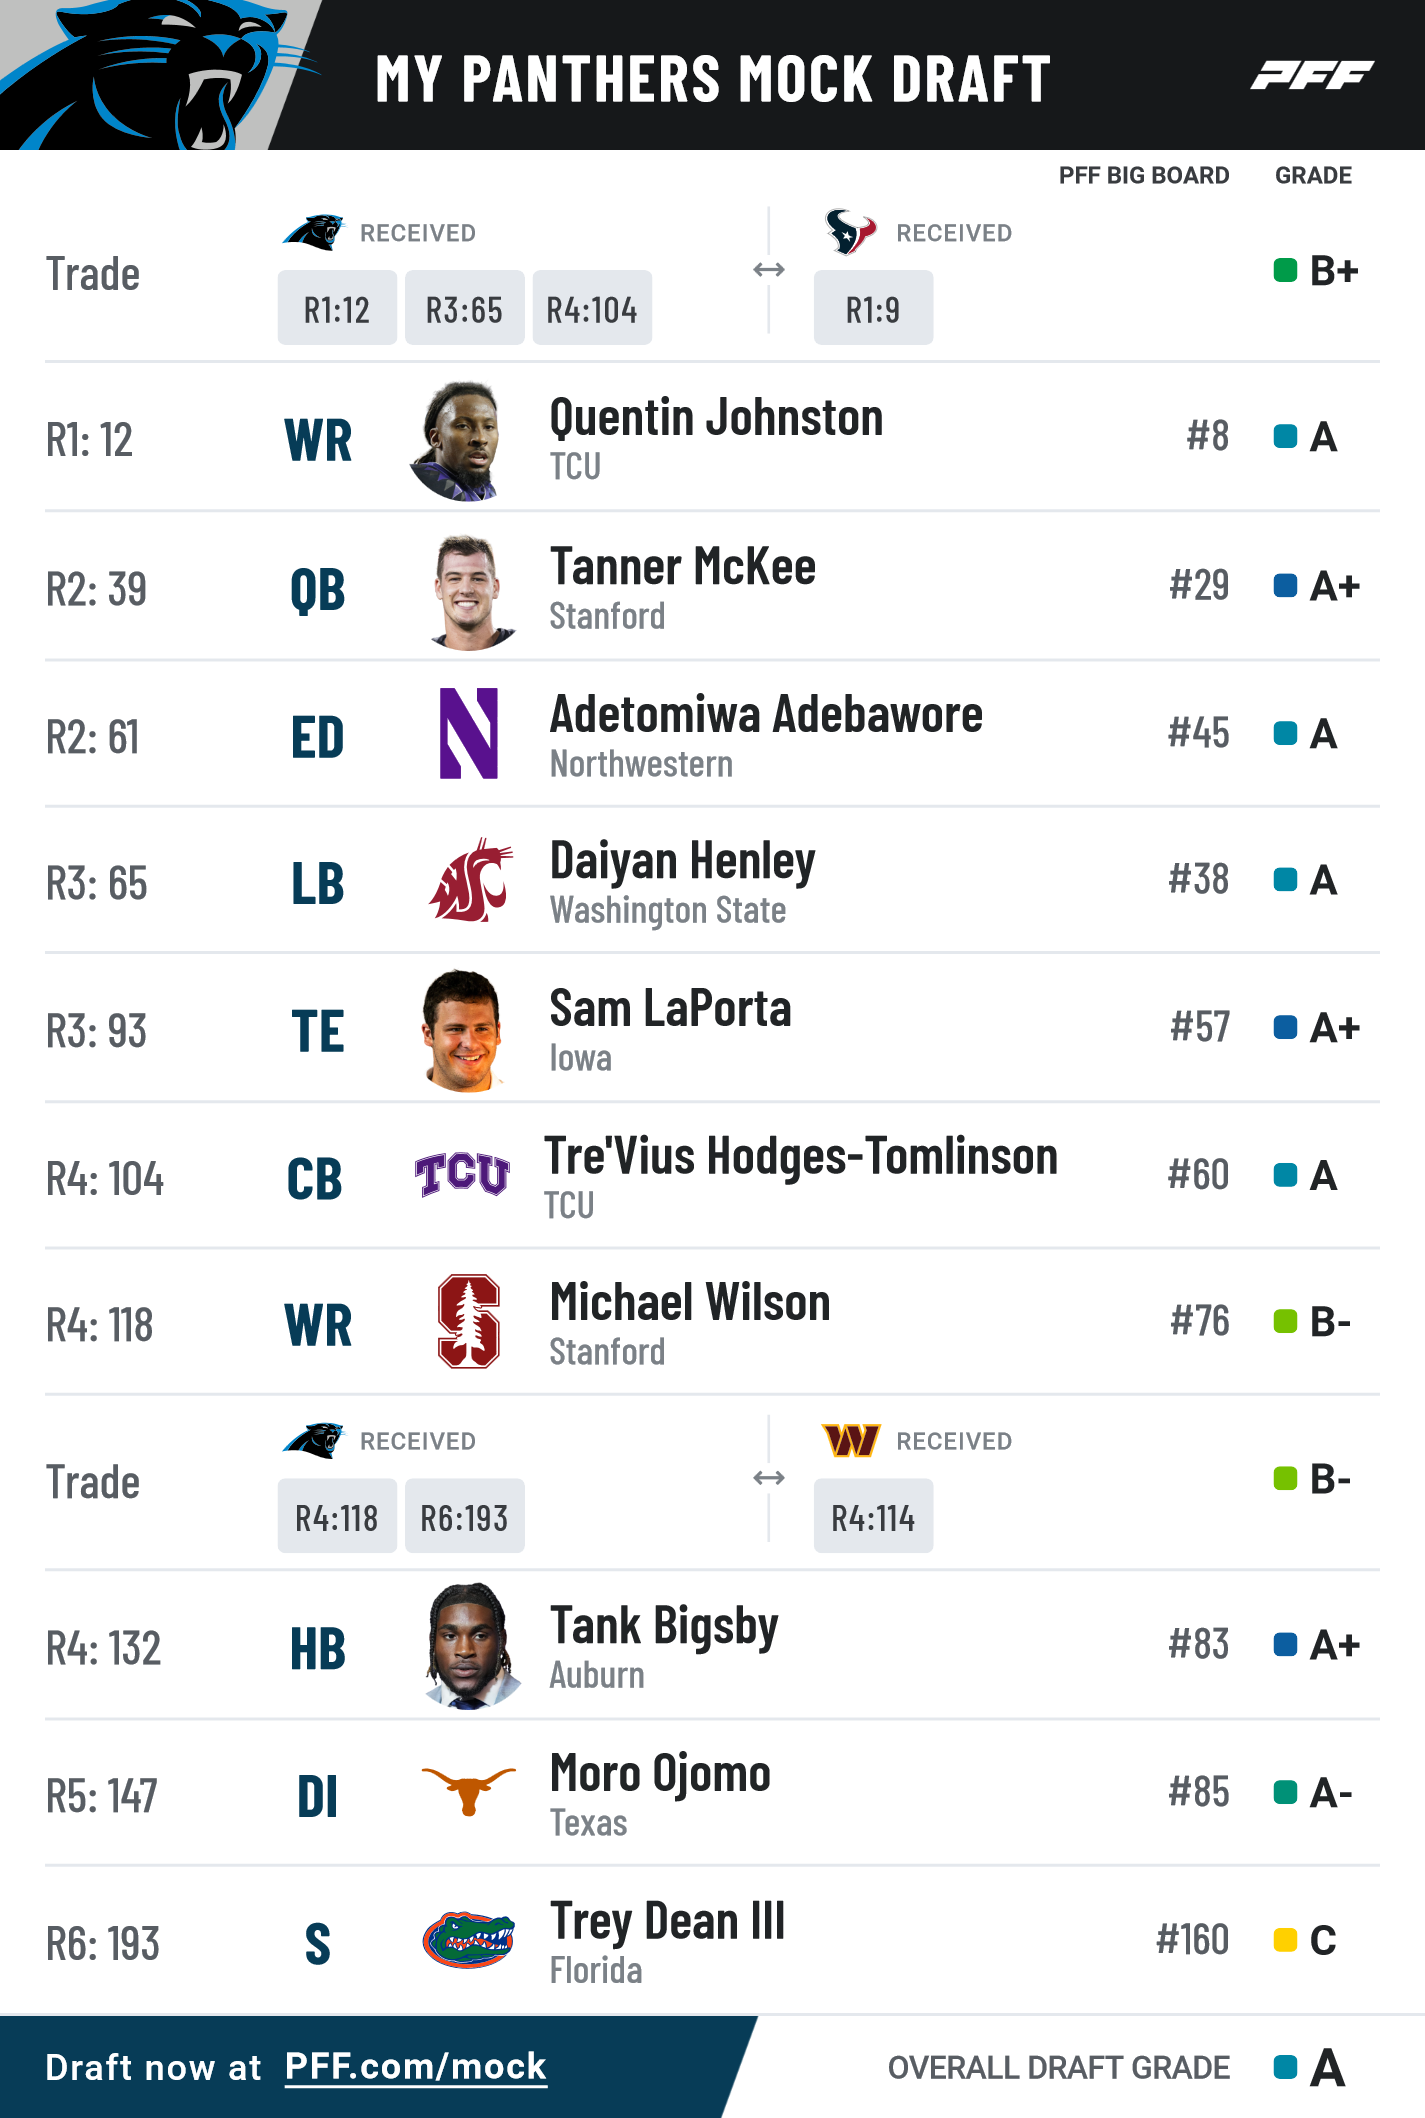Screen dimensions: 1425x2118
Task: Click Quentin Johnston's headshot photo
Action: pos(457,441)
